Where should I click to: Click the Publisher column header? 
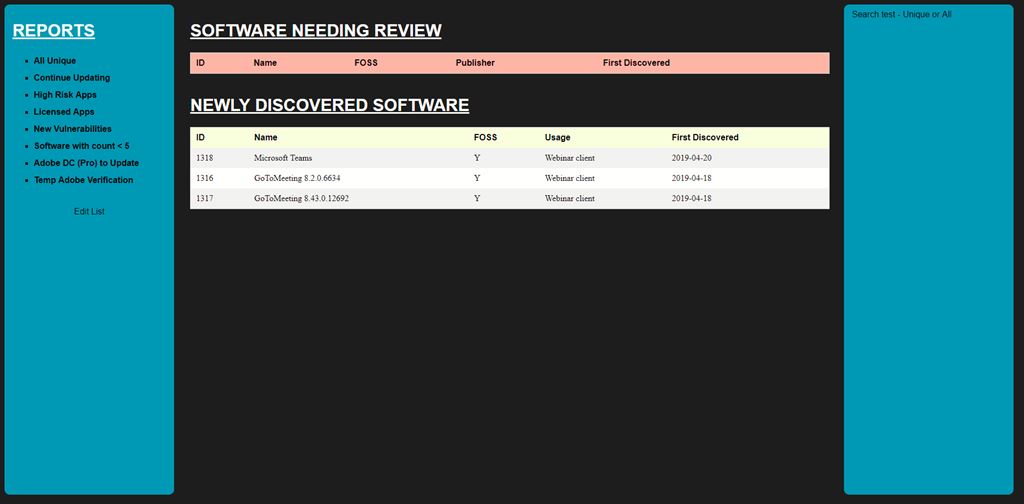(x=475, y=63)
